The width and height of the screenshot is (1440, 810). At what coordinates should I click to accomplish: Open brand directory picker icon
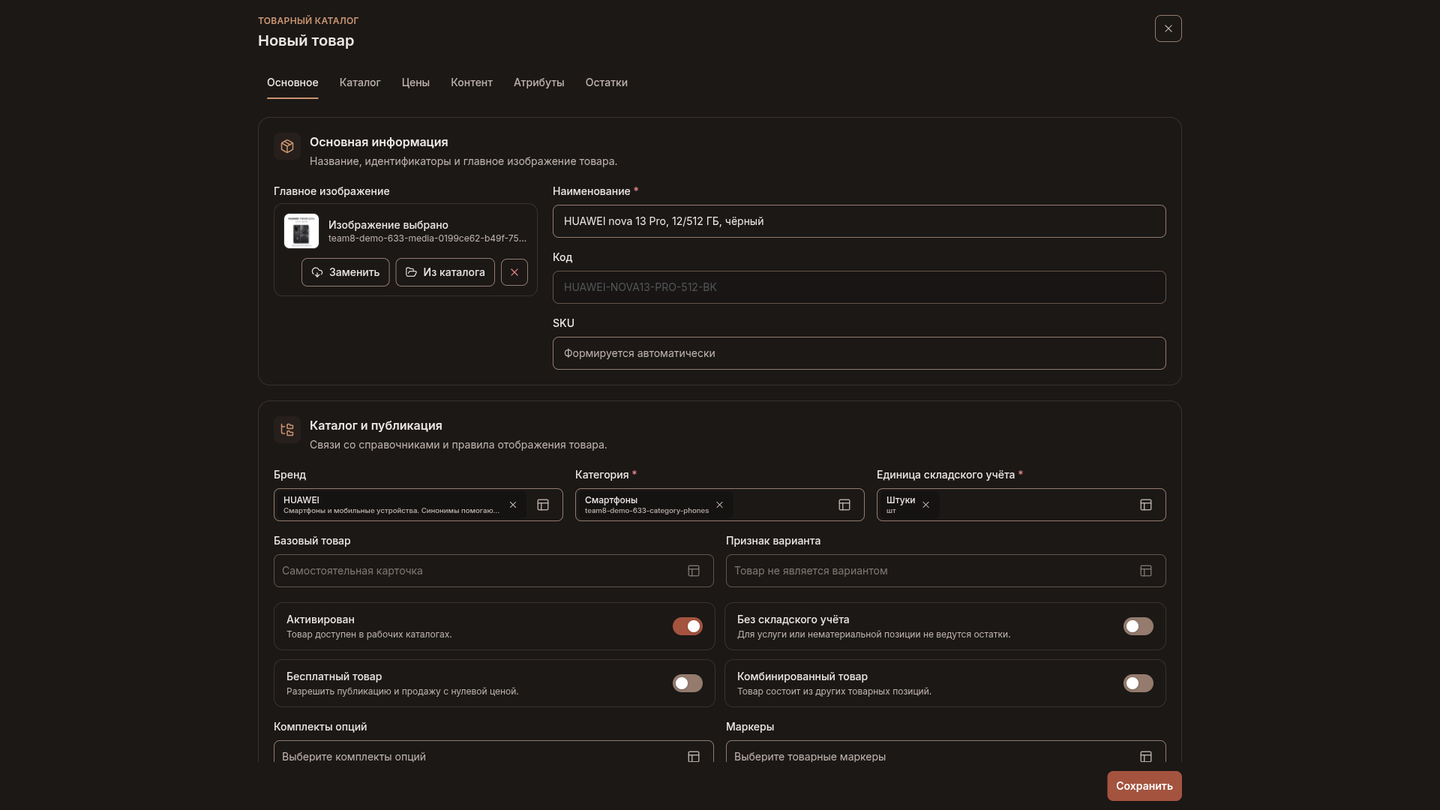pyautogui.click(x=543, y=505)
